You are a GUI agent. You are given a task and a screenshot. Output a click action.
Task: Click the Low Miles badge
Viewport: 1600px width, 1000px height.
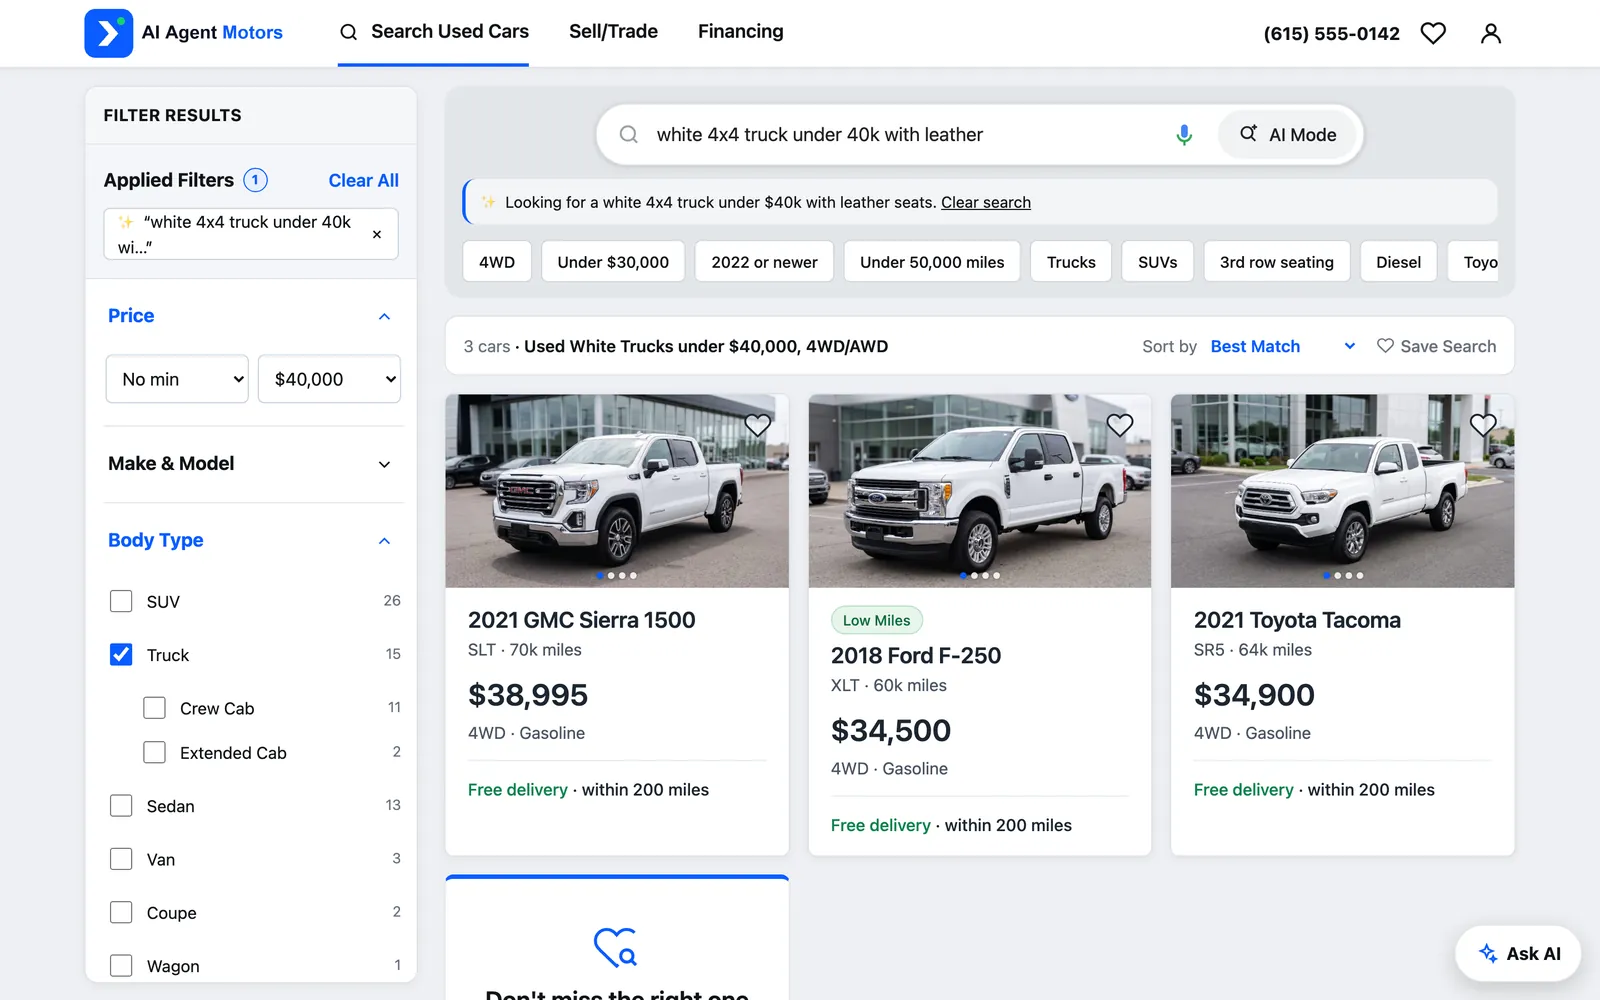click(x=876, y=620)
